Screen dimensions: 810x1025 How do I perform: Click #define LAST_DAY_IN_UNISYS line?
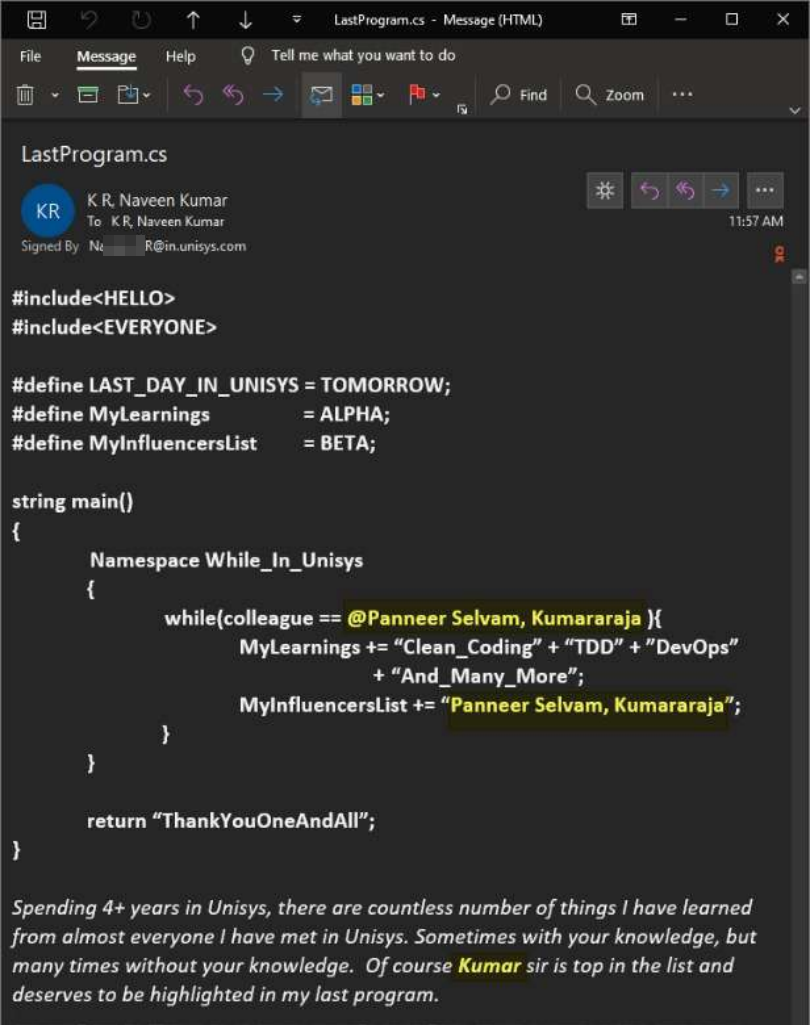click(x=231, y=385)
